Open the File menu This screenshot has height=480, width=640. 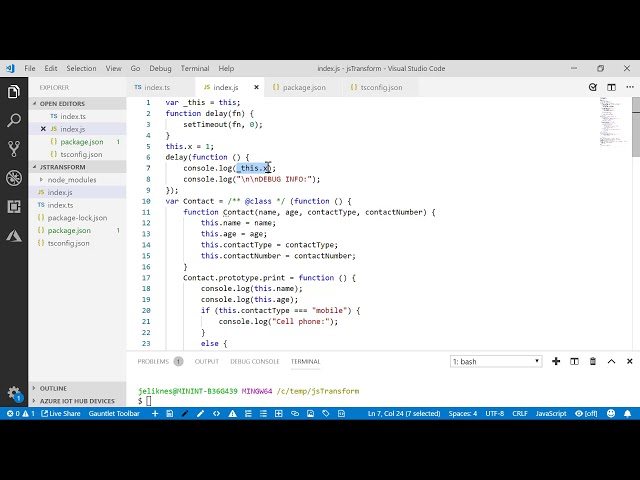pos(30,68)
